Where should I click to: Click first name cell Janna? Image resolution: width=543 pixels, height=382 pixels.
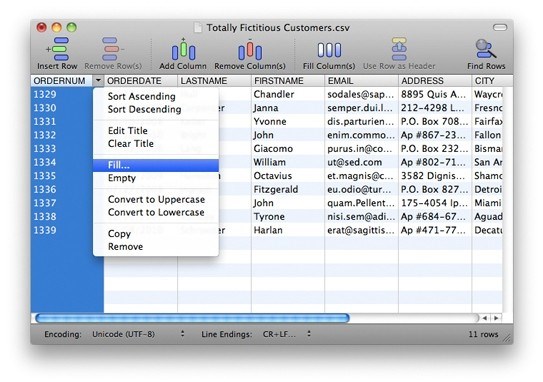tap(288, 108)
